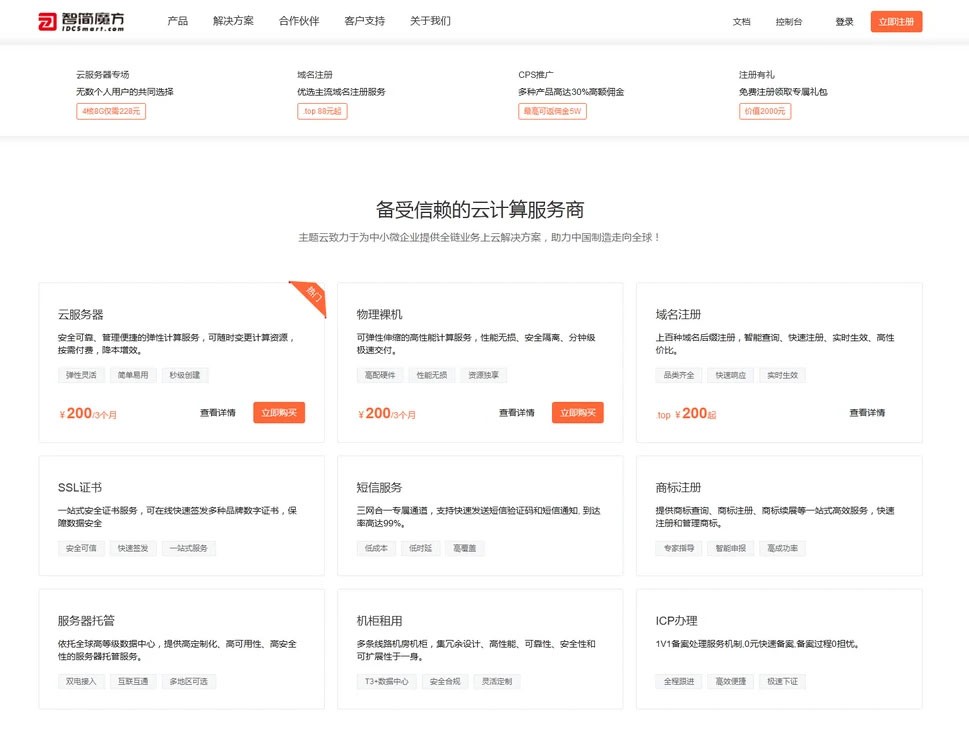Click the 智简魔方 IDCSmart logo
The height and width of the screenshot is (733, 969).
[x=81, y=22]
